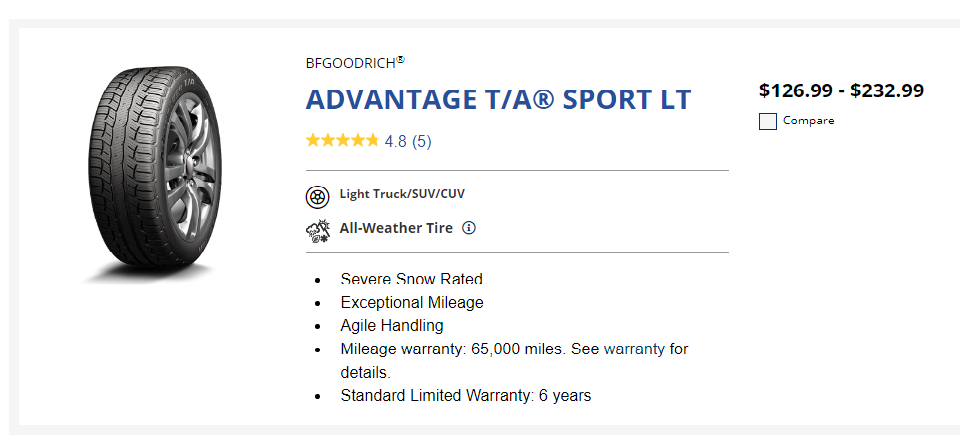Click the Exceptional Mileage bullet
This screenshot has height=447, width=960.
411,302
